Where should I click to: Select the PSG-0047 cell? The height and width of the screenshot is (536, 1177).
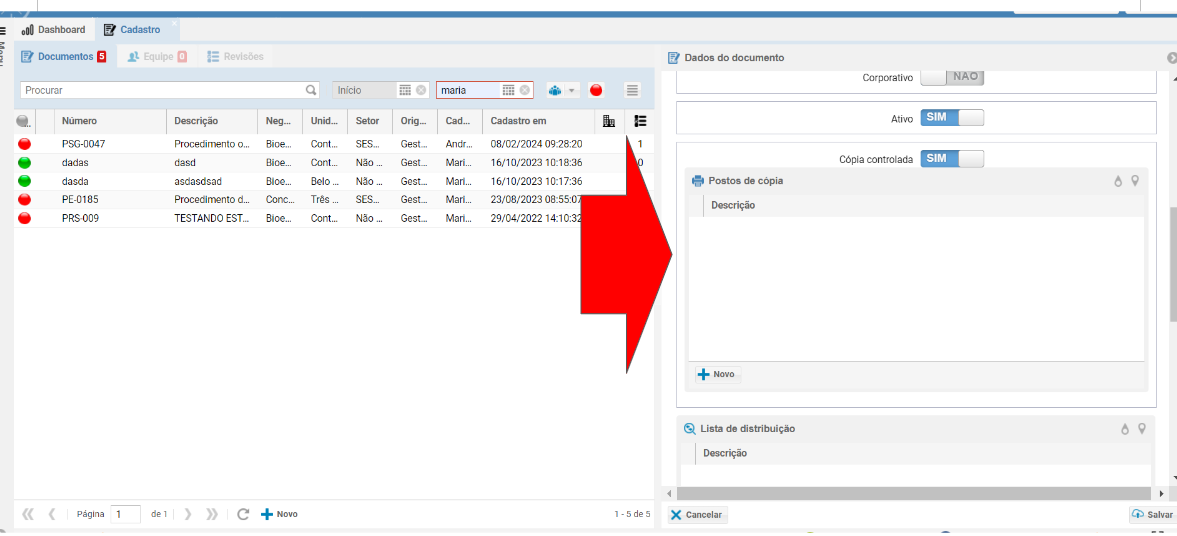[110, 144]
